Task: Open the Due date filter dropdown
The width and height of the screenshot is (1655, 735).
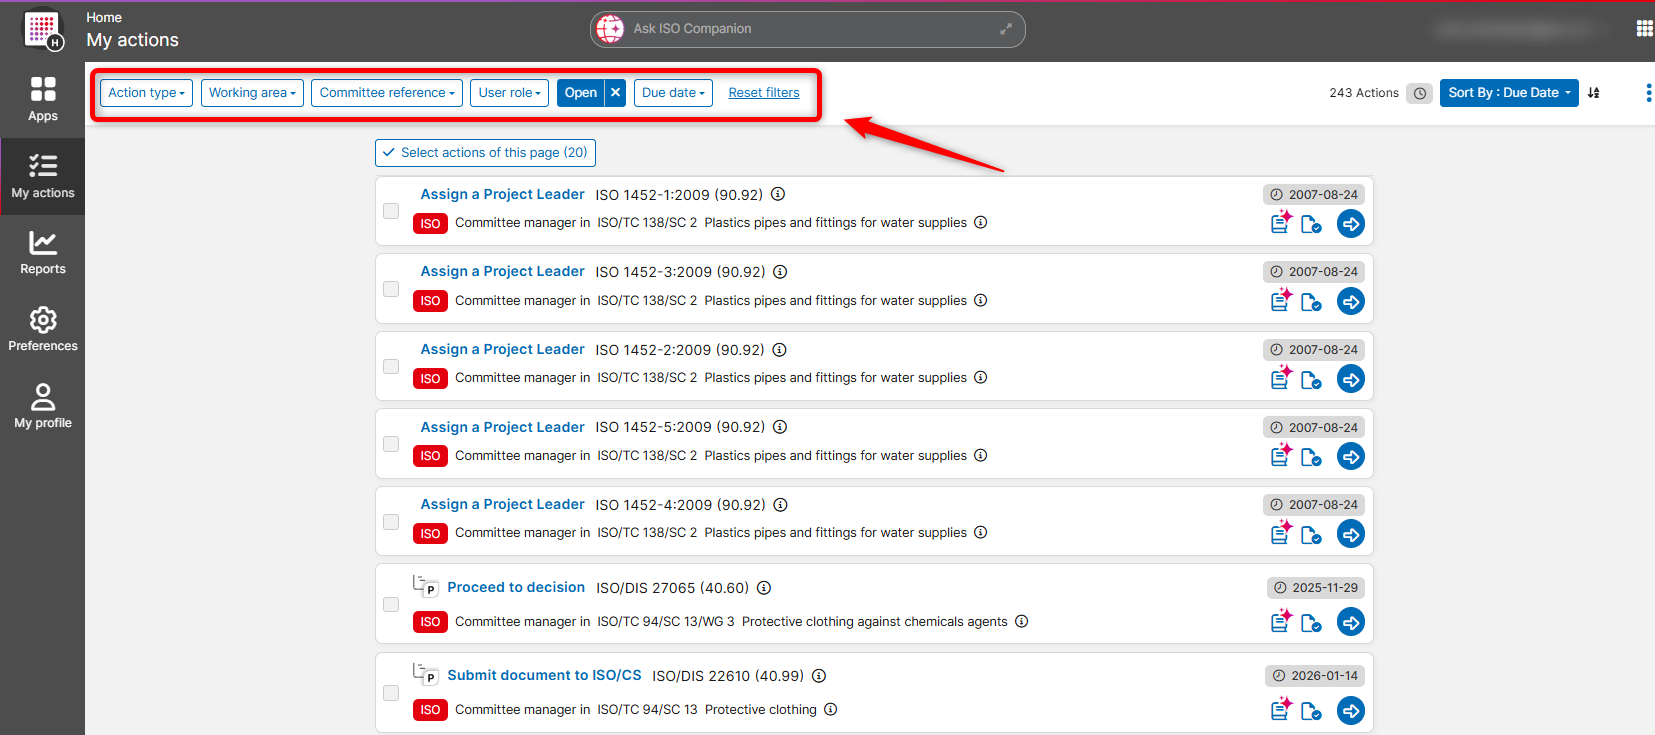Action: pyautogui.click(x=673, y=93)
